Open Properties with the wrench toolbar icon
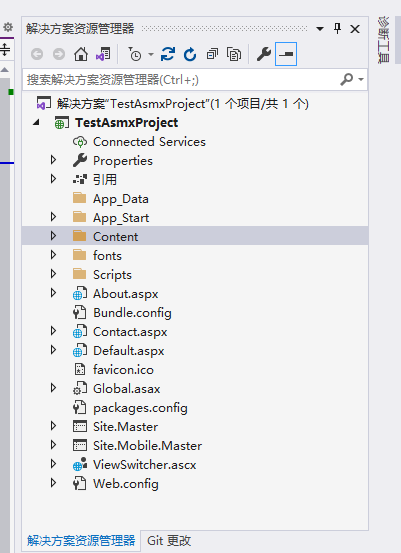This screenshot has width=401, height=553. 263,54
